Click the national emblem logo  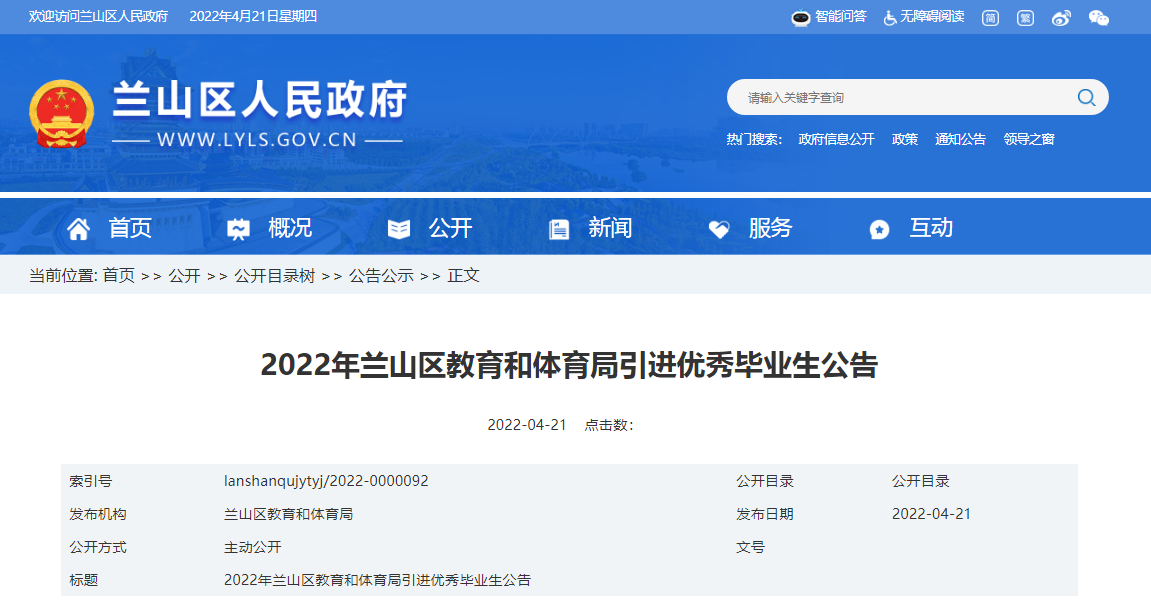(x=62, y=114)
